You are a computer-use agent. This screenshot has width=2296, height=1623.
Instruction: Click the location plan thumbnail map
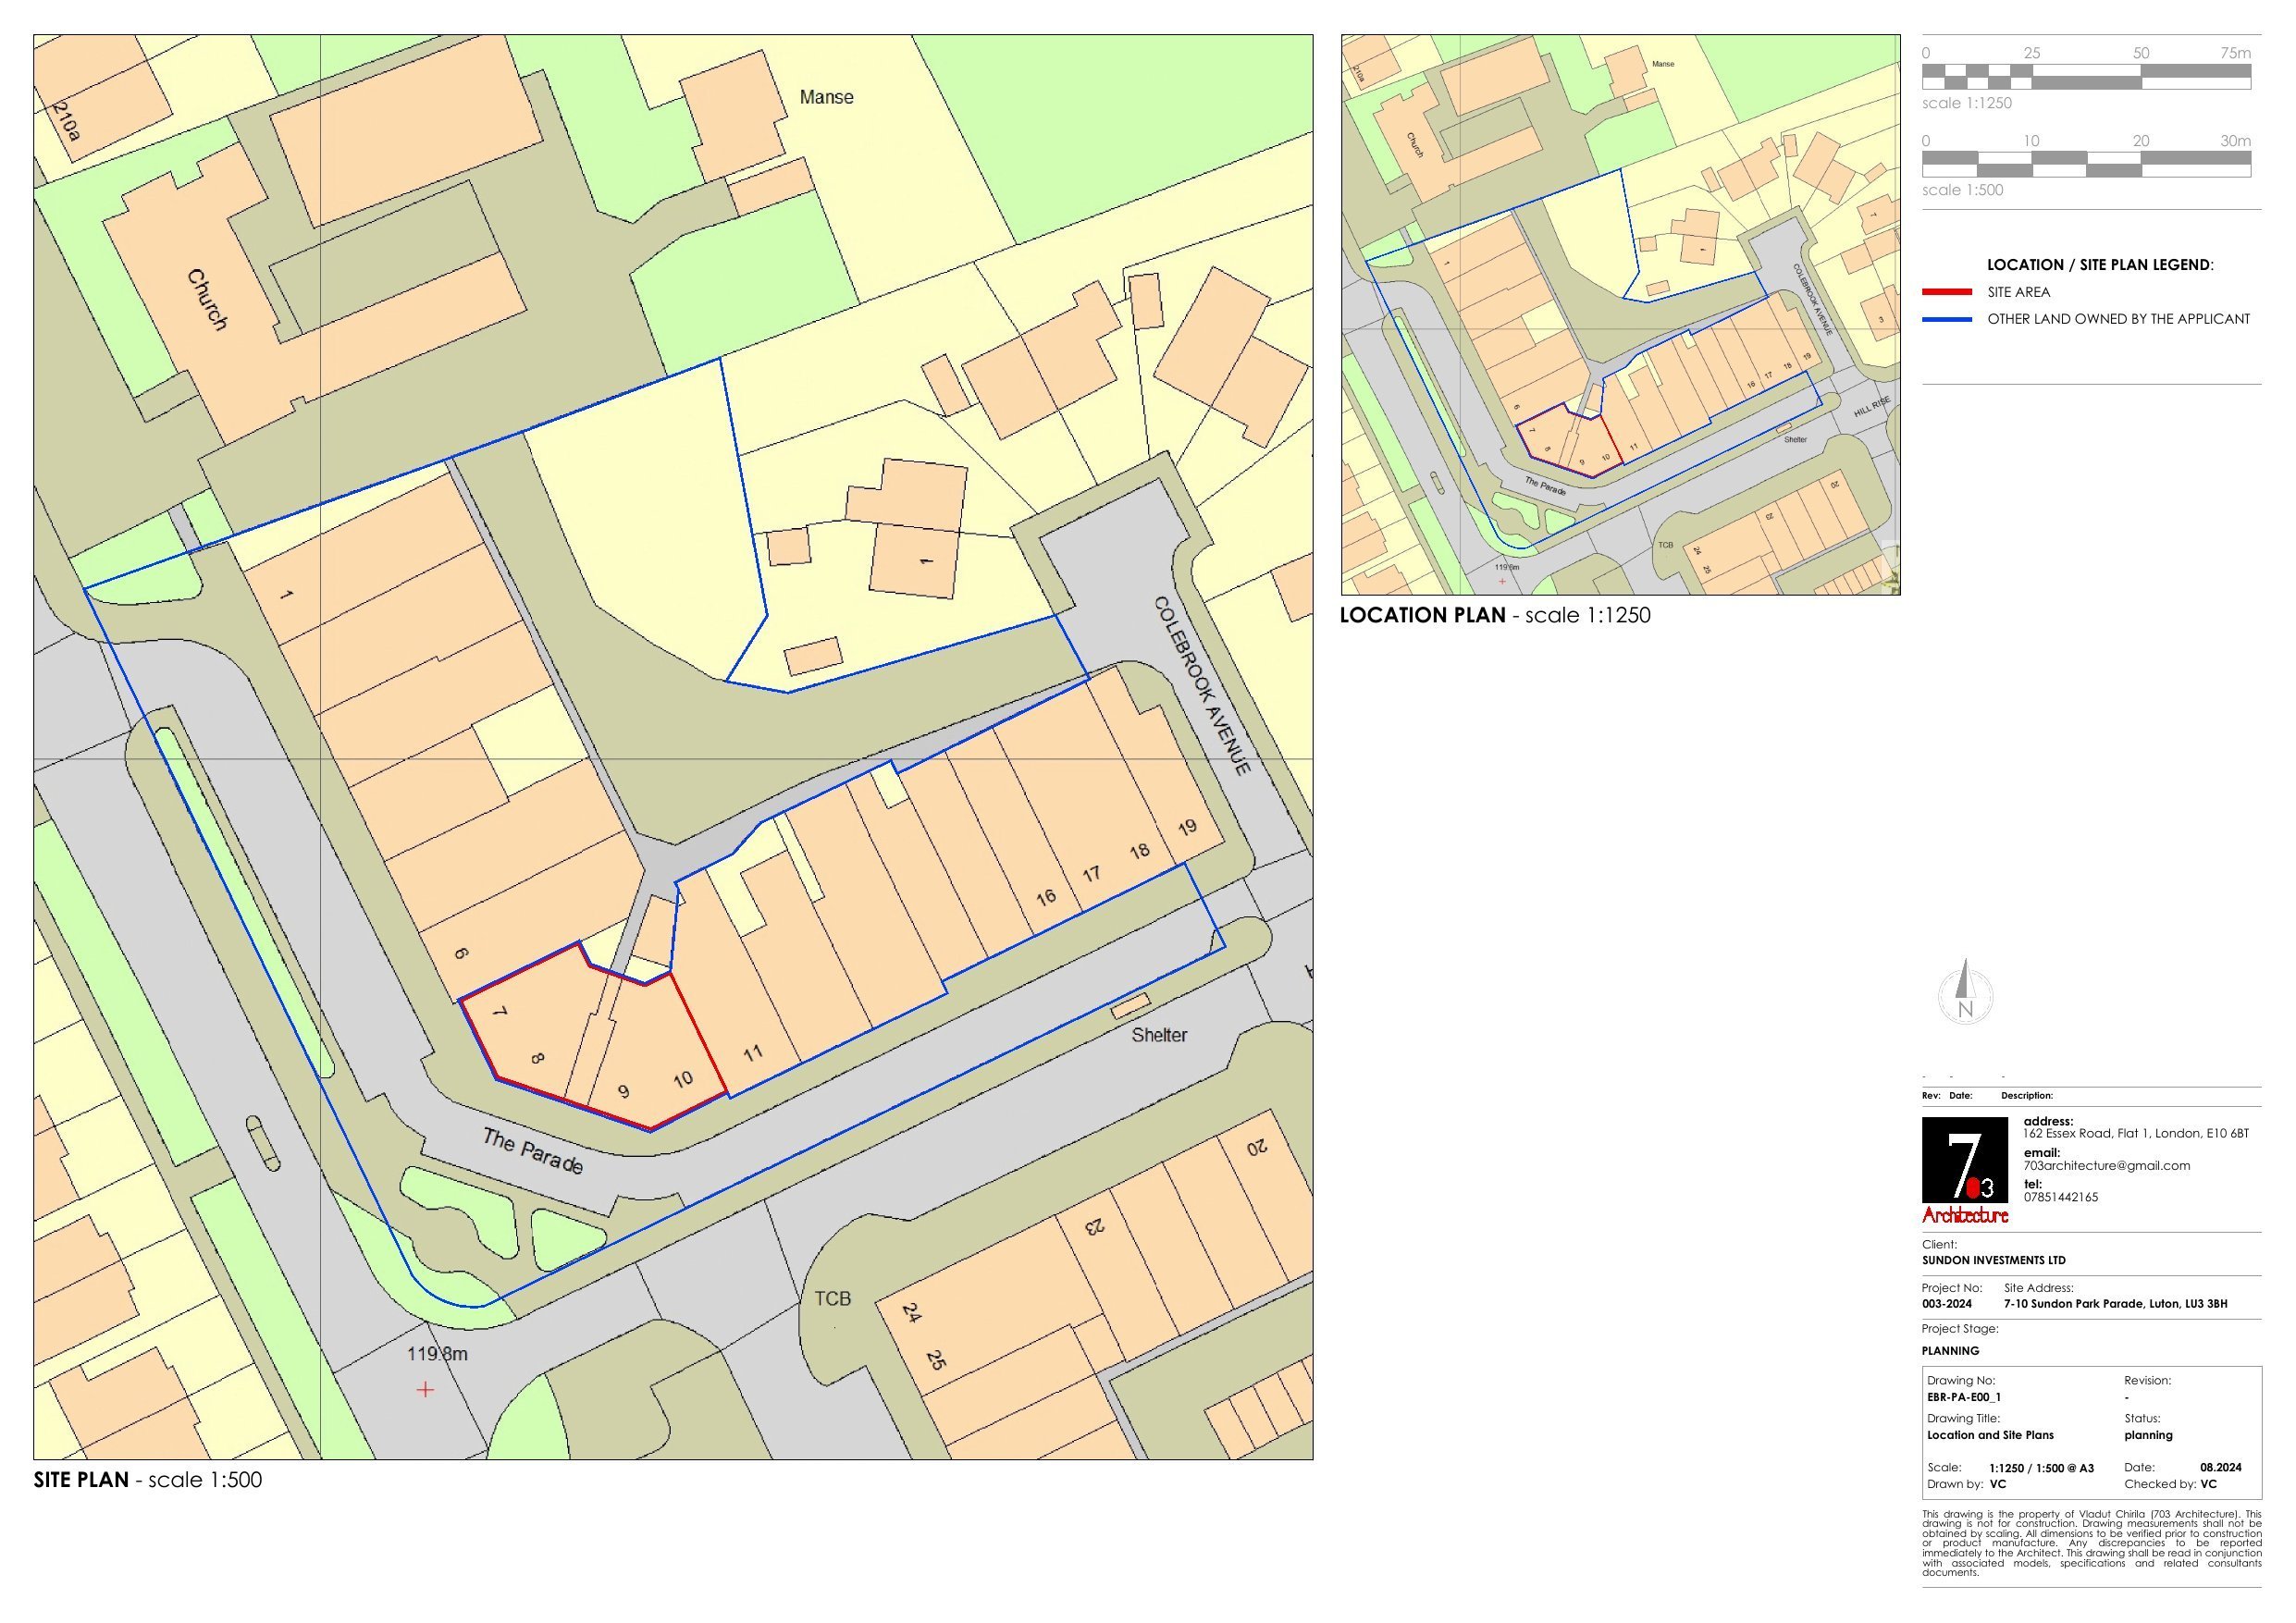pos(1620,315)
